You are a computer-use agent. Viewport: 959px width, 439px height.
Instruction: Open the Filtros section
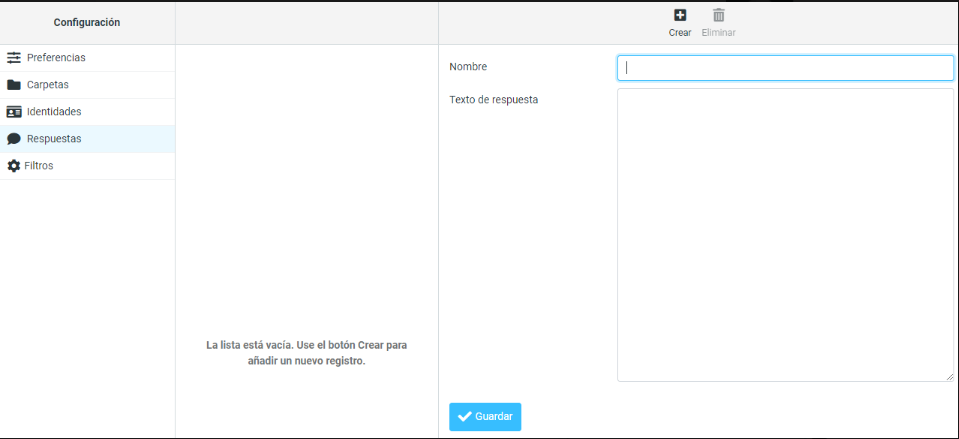[87, 166]
